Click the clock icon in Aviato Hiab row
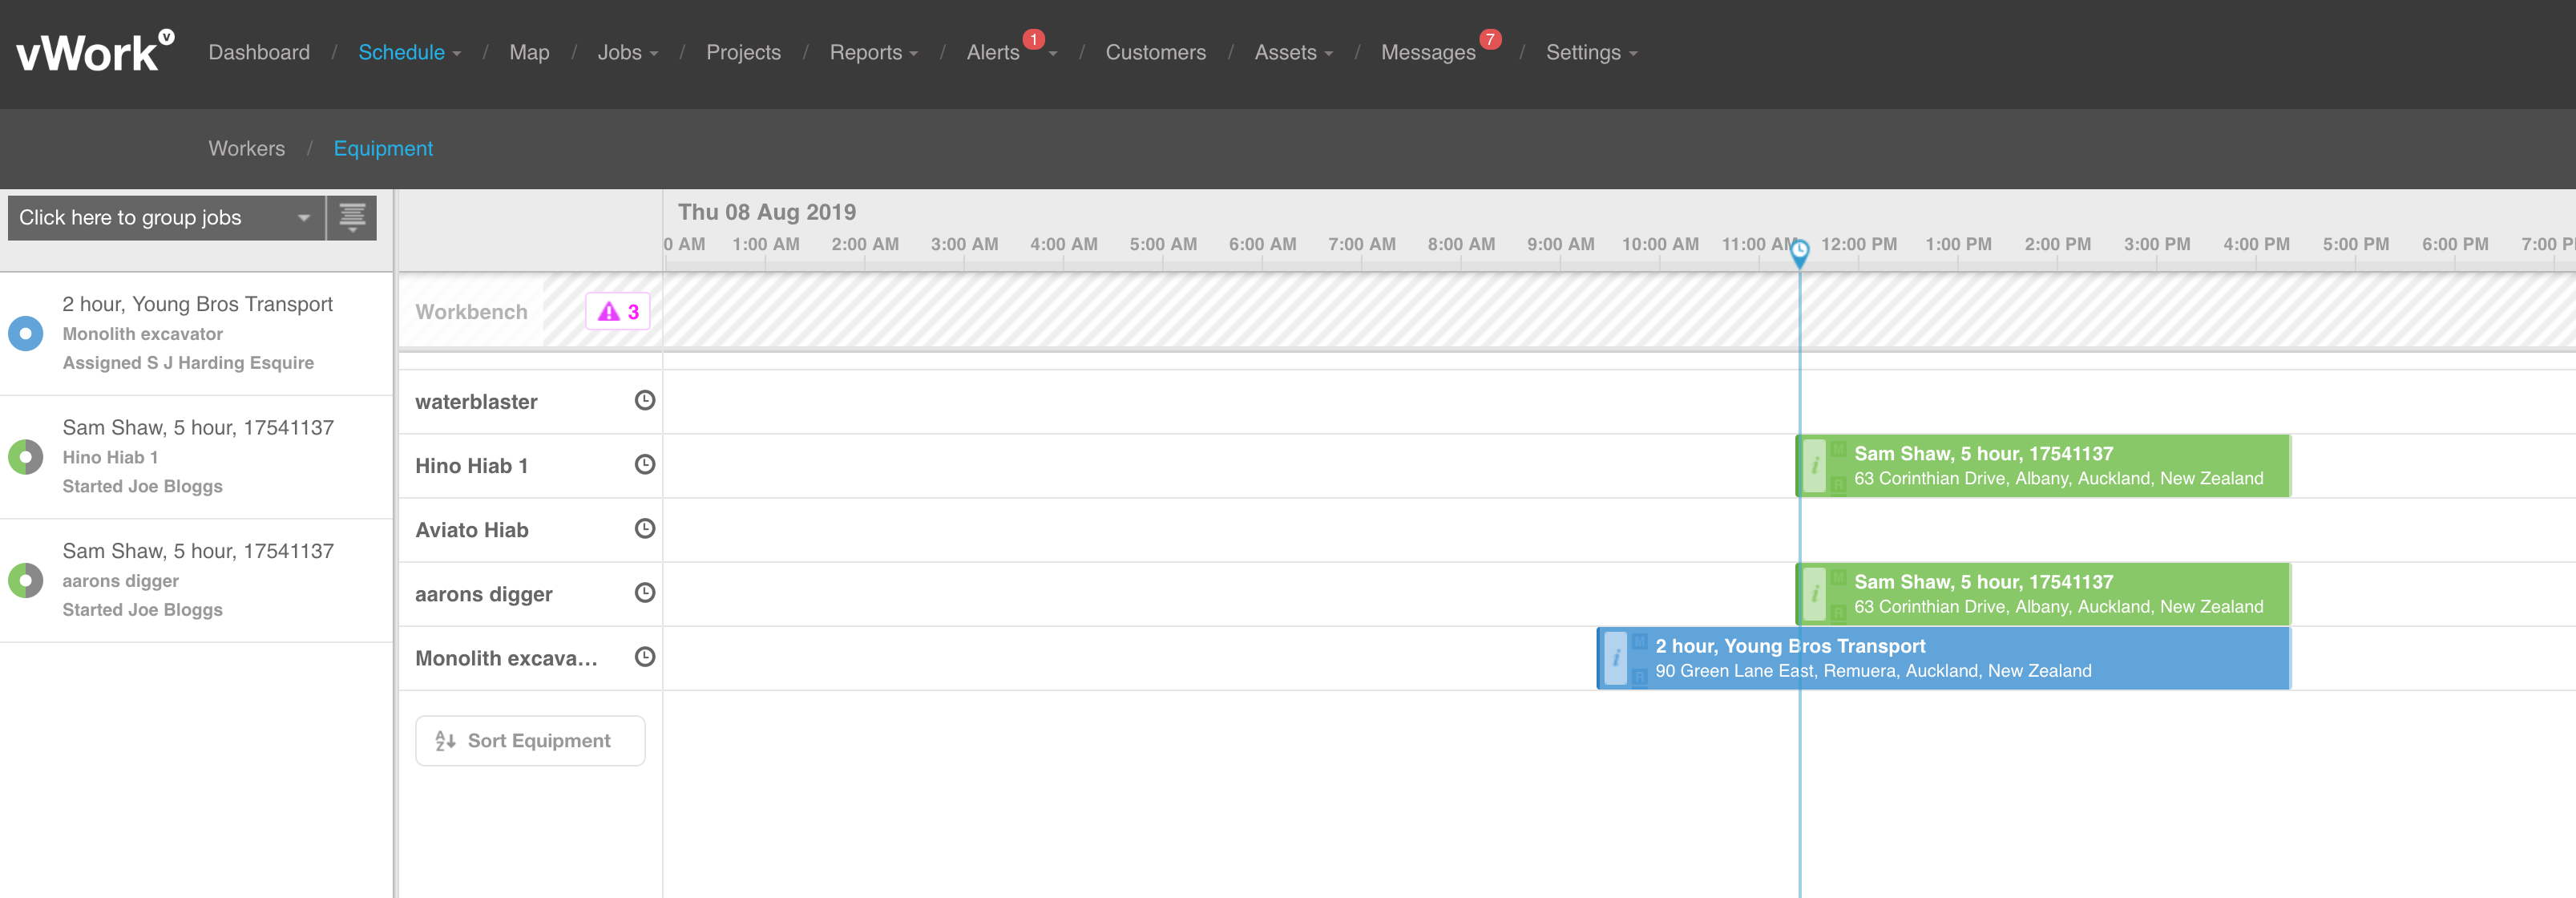Screen dimensions: 2576x898 pos(645,528)
